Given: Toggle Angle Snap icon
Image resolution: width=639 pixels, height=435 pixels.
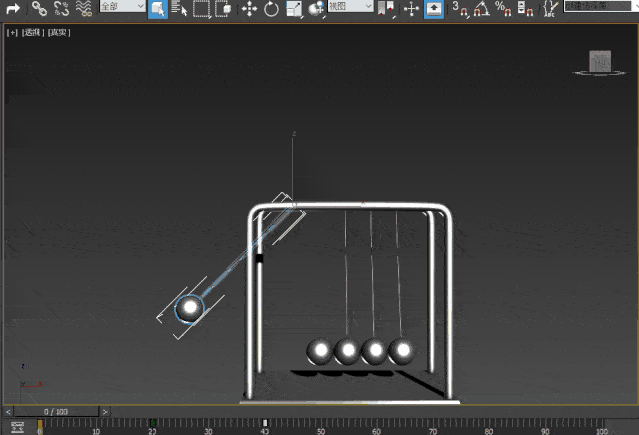Looking at the screenshot, I should point(481,9).
